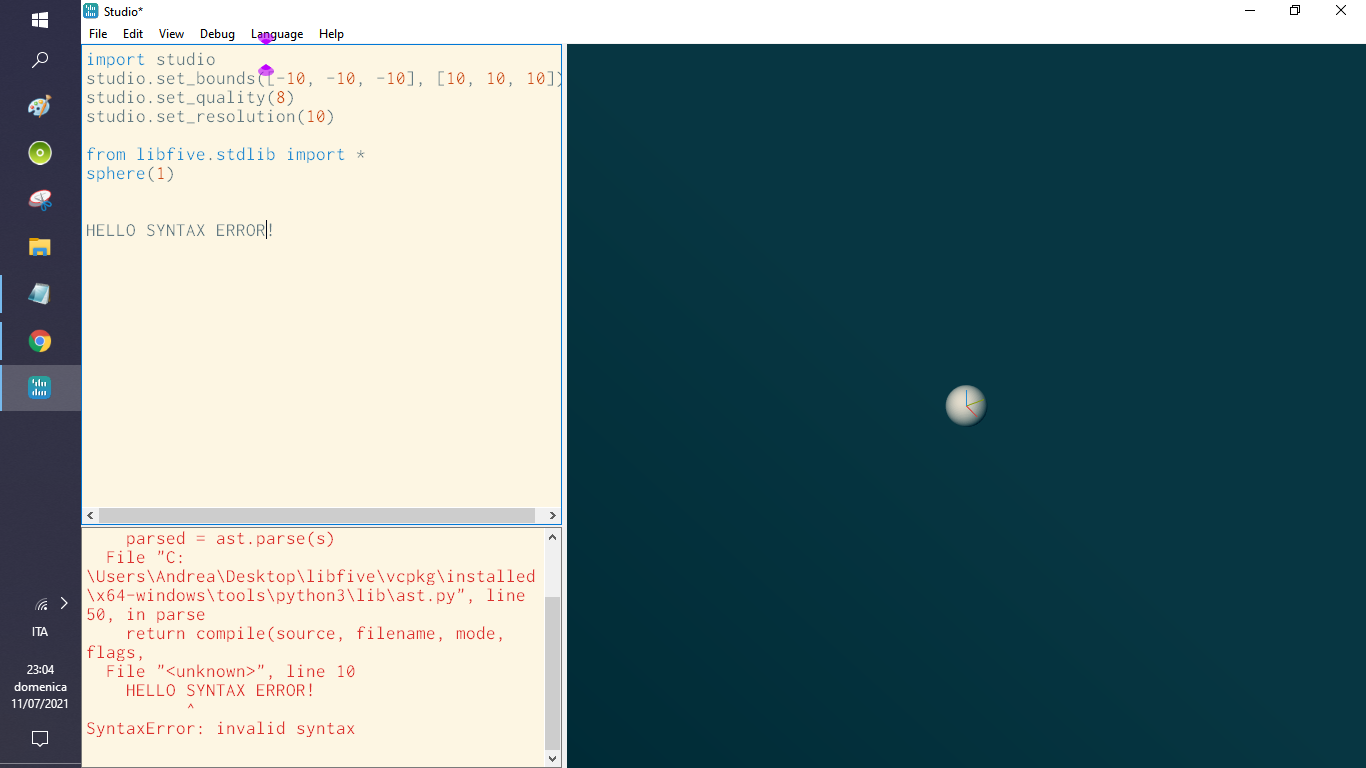Image resolution: width=1366 pixels, height=768 pixels.
Task: Launch Google Chrome from the taskbar
Action: (40, 340)
